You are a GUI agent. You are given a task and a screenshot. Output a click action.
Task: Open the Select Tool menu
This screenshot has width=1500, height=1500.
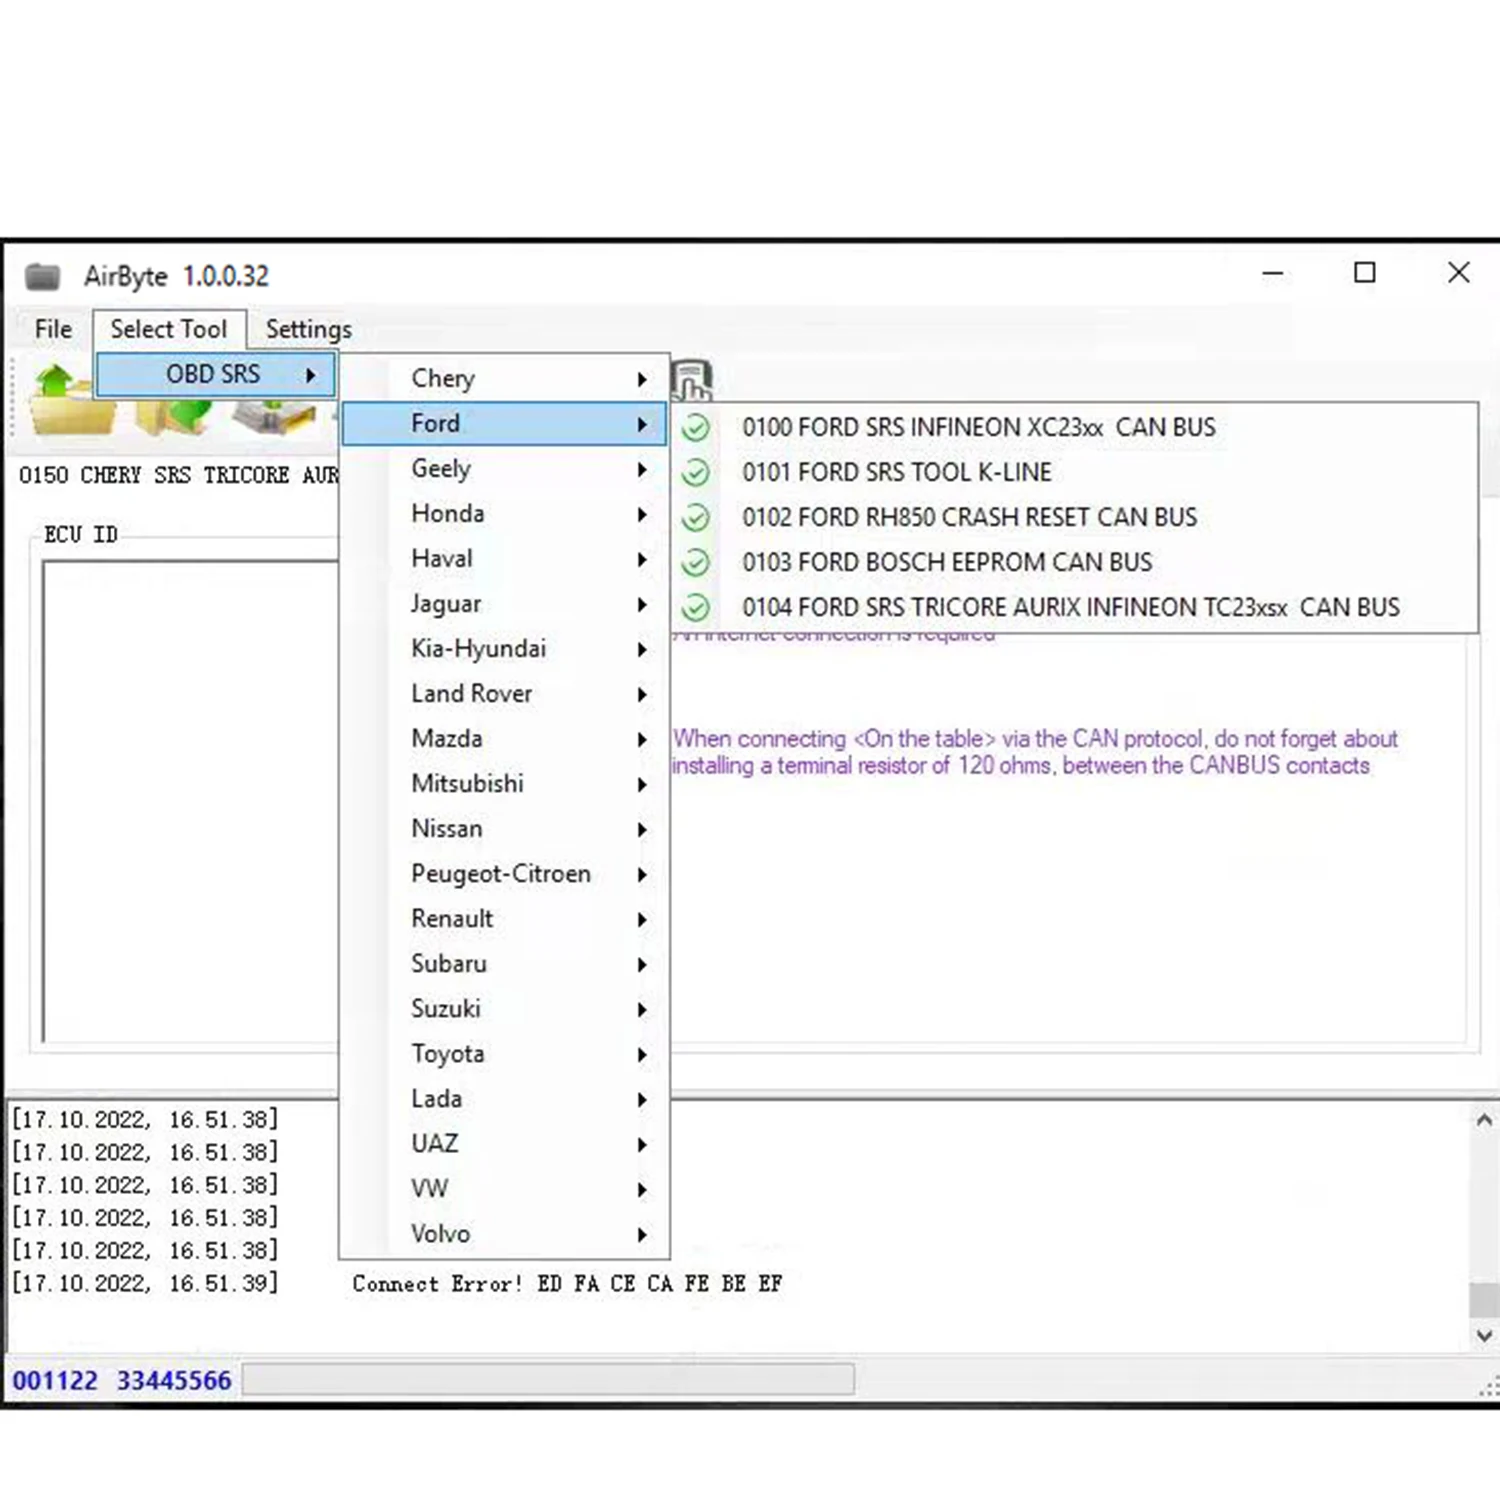(169, 329)
